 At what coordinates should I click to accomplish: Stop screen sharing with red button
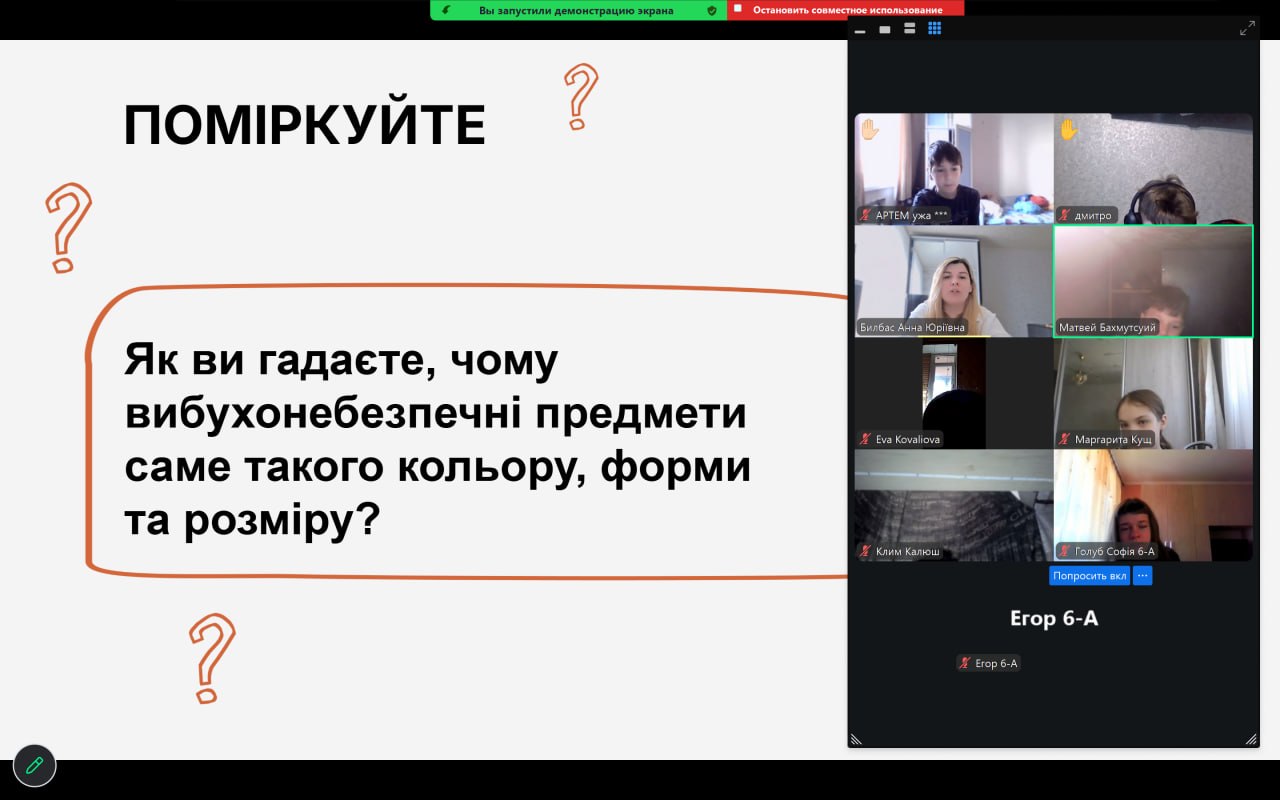click(845, 10)
